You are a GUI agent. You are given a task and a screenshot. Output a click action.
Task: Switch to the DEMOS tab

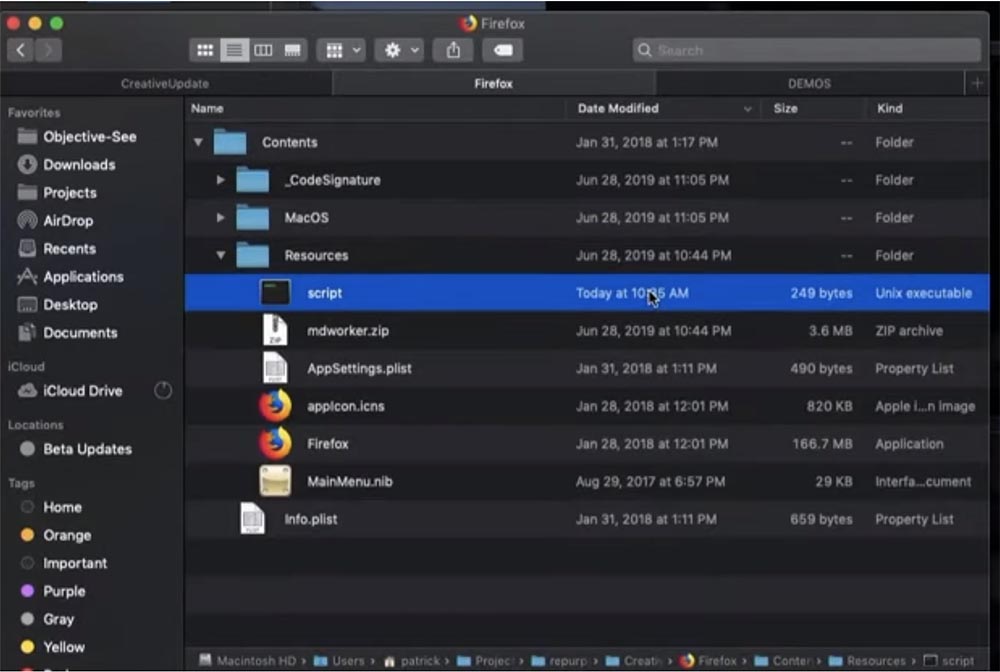pyautogui.click(x=809, y=83)
